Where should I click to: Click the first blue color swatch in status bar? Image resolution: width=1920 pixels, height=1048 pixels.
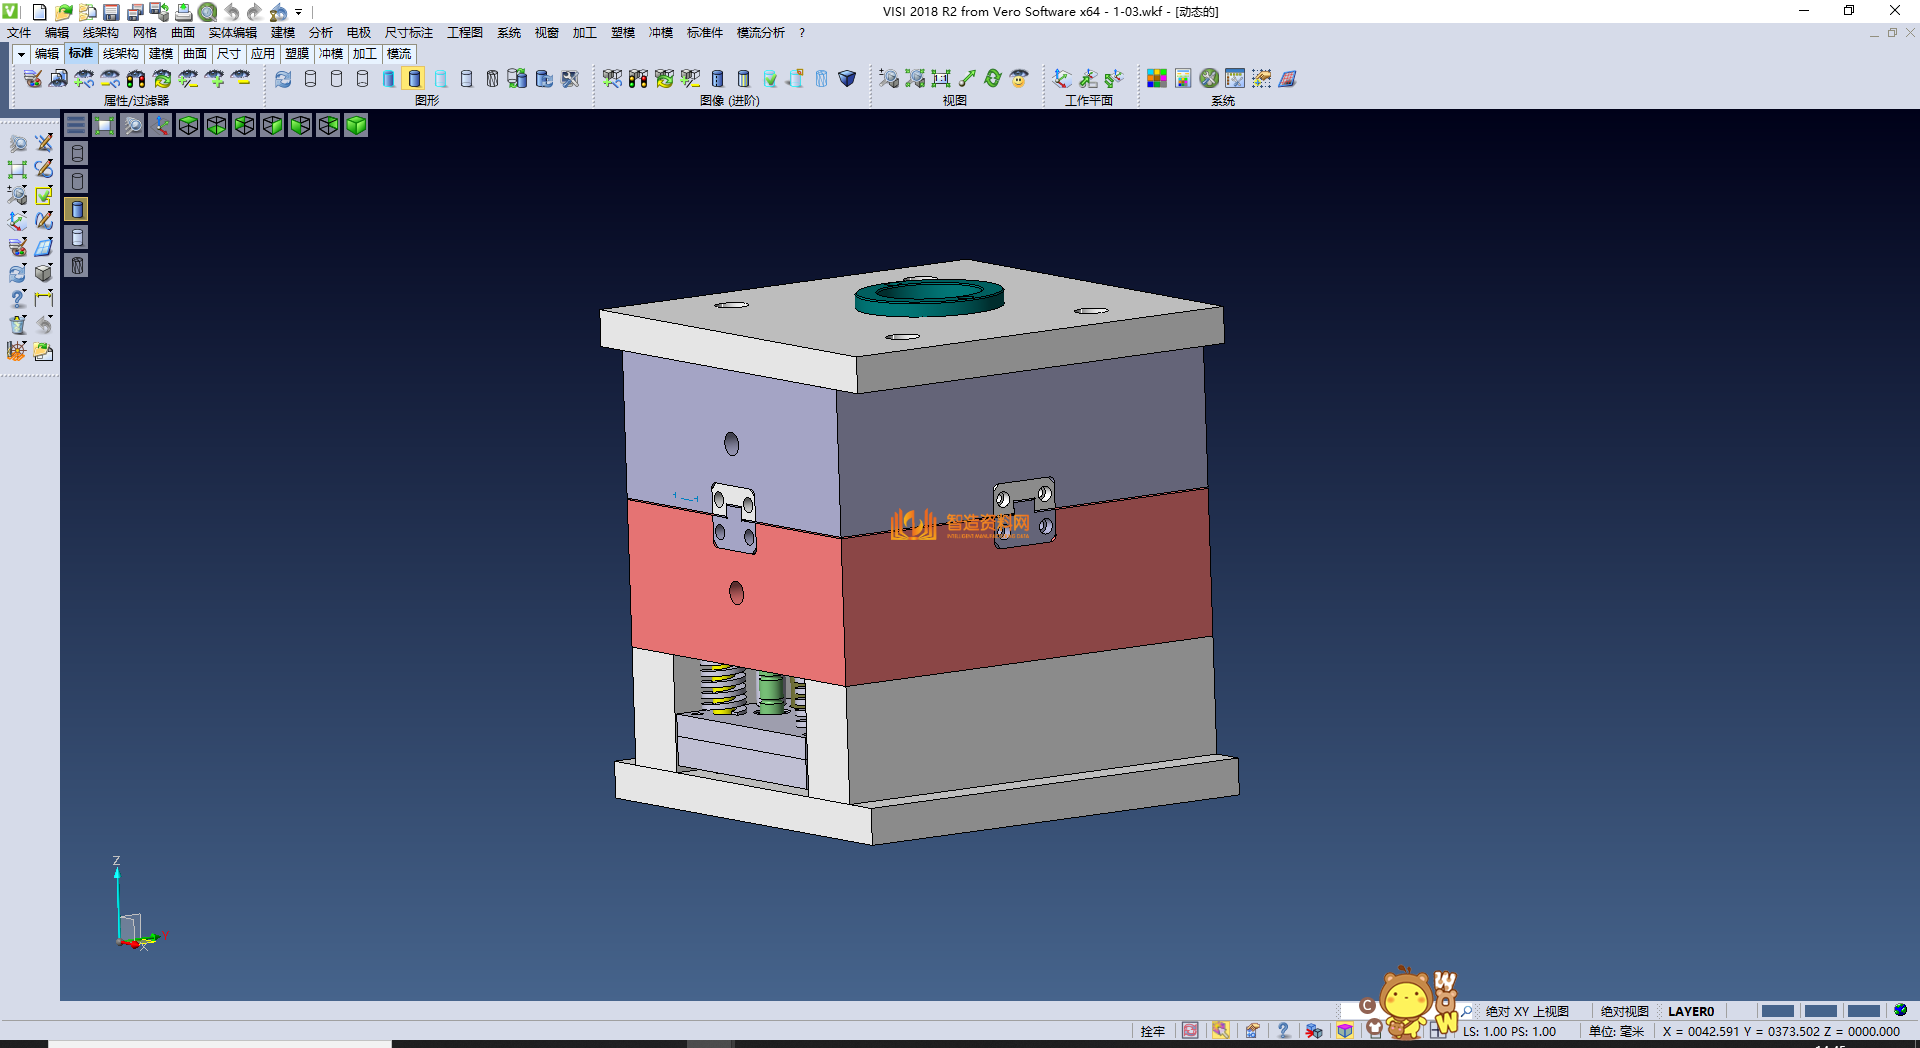tap(1777, 1011)
